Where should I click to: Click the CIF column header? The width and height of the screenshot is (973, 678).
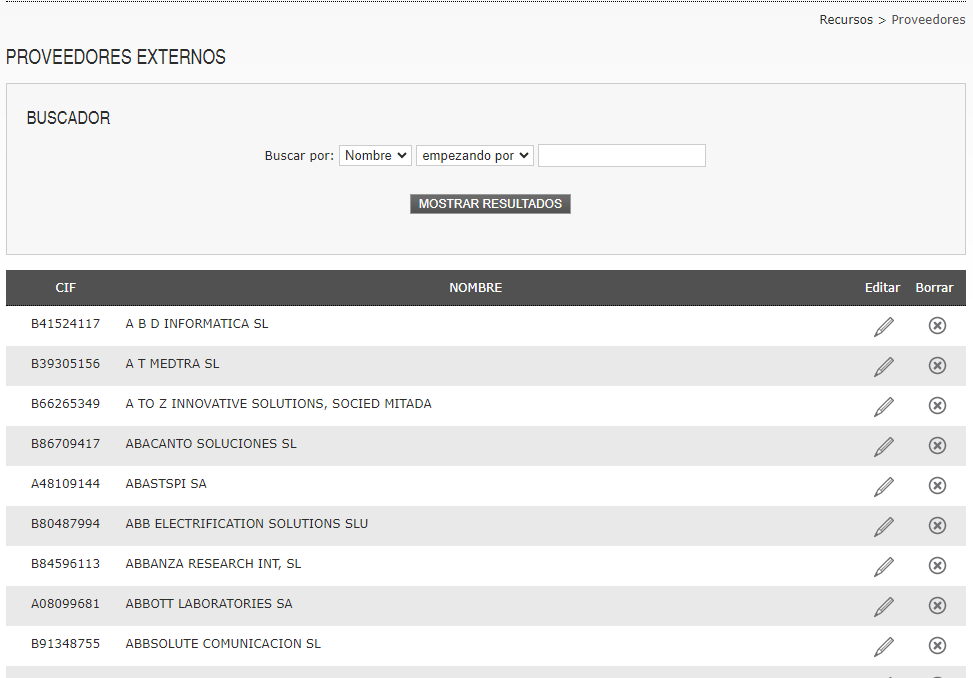[65, 288]
